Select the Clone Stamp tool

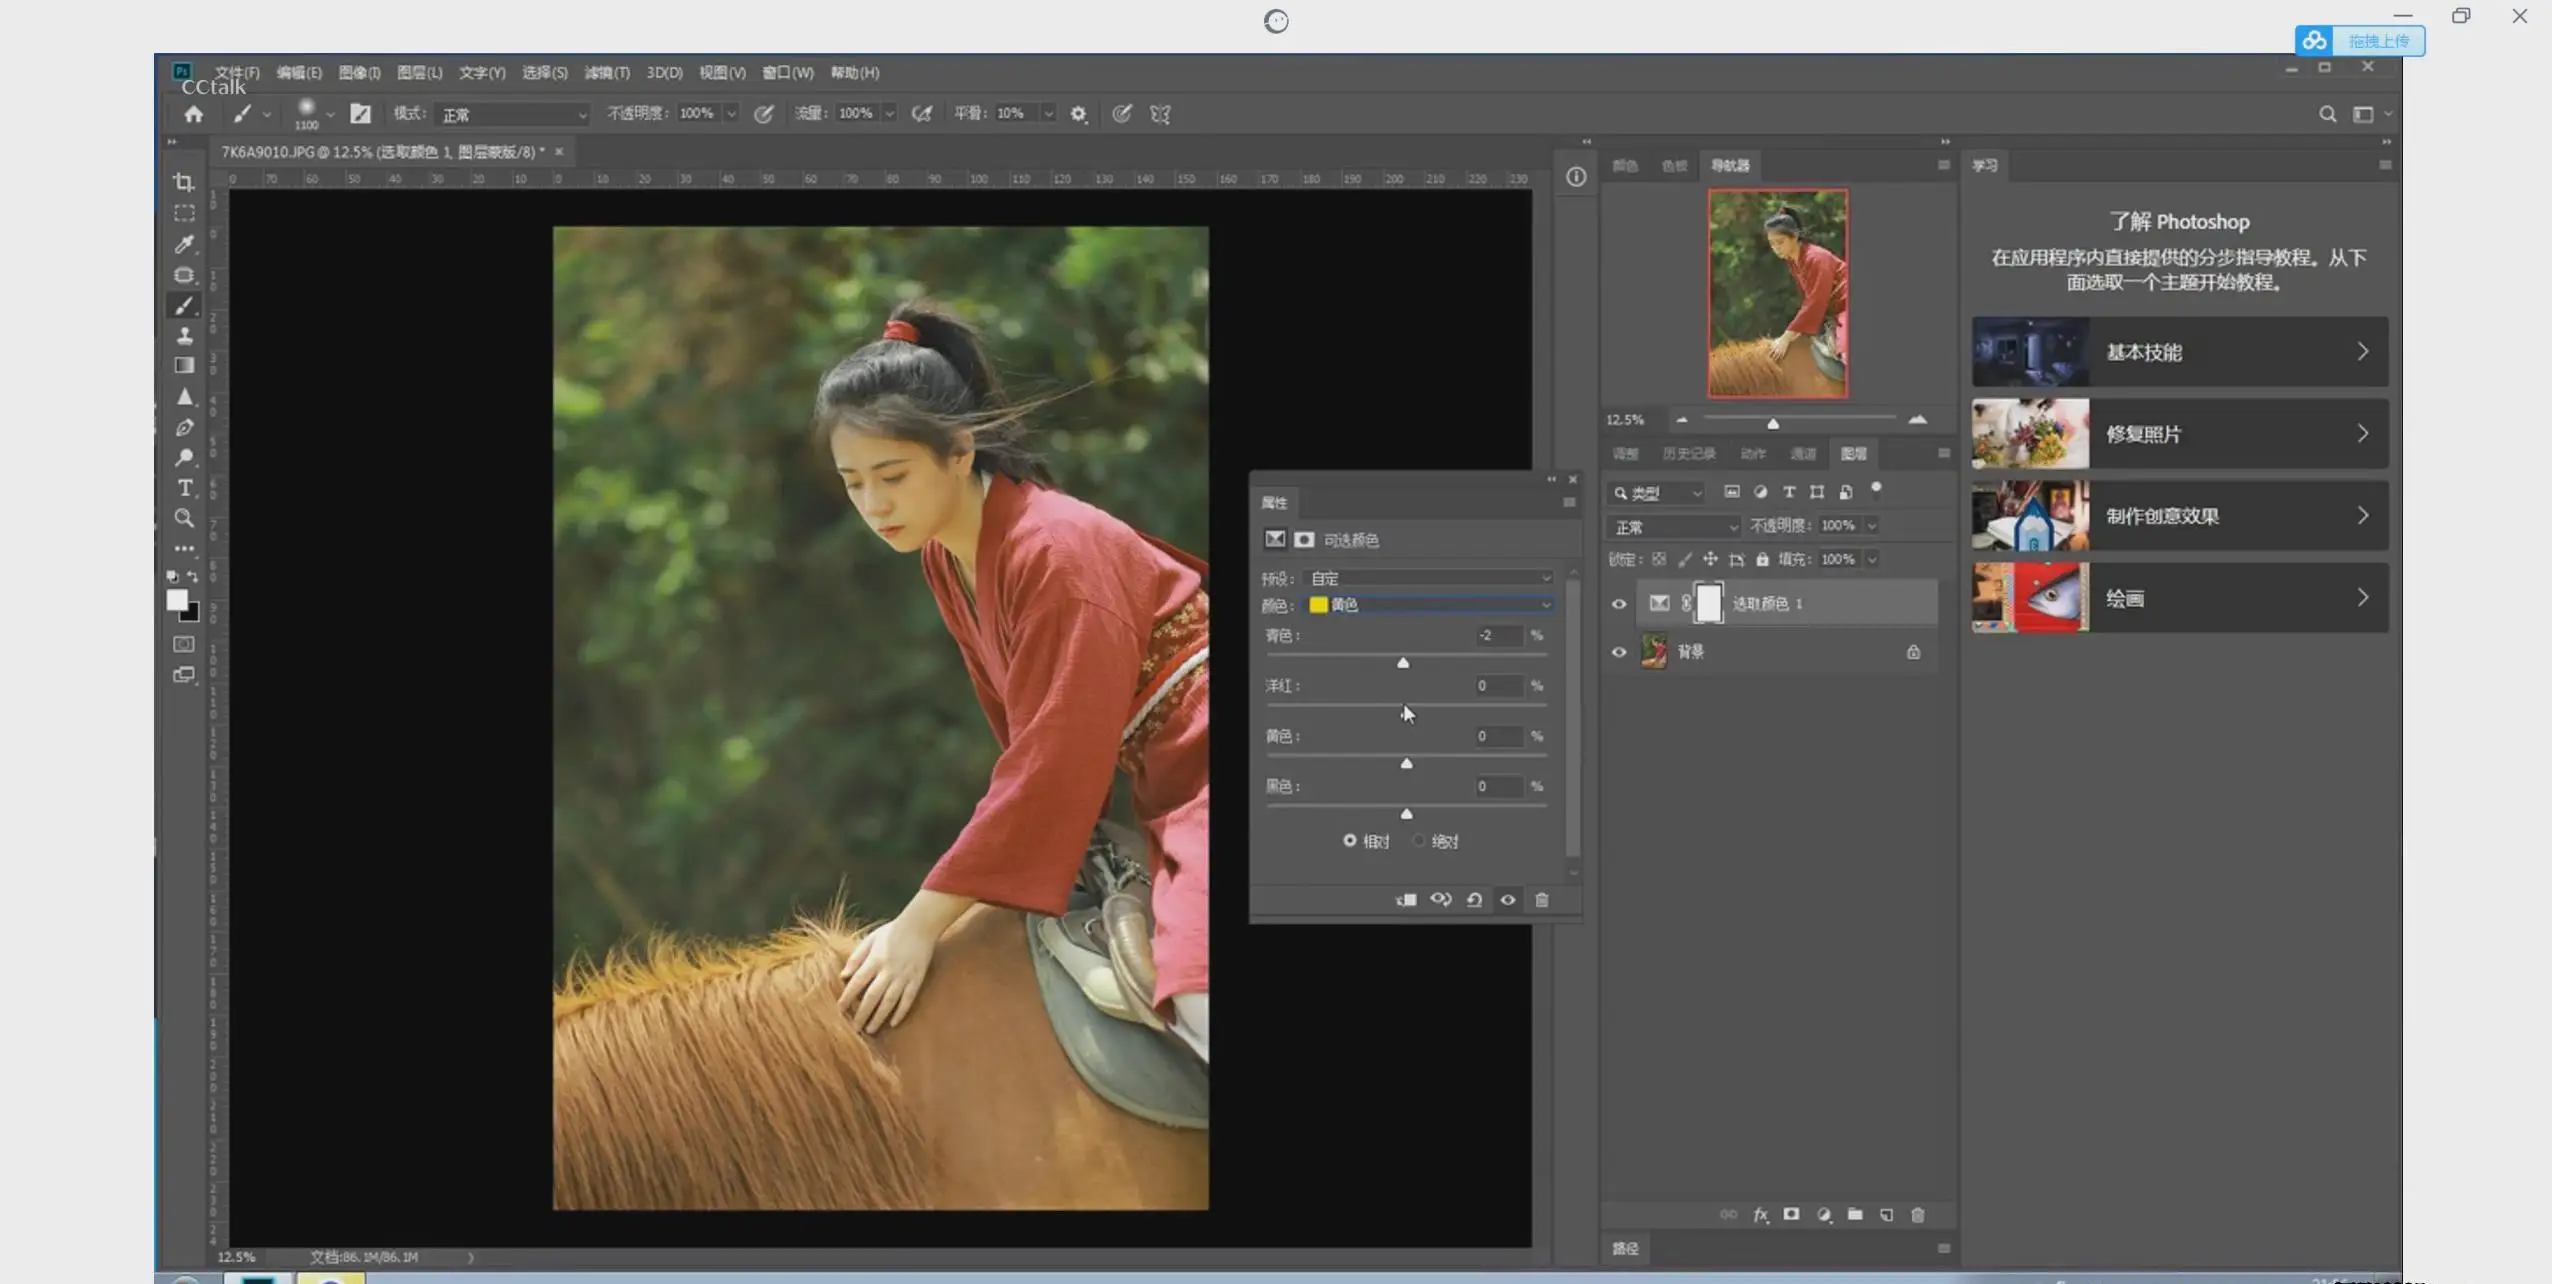point(184,335)
